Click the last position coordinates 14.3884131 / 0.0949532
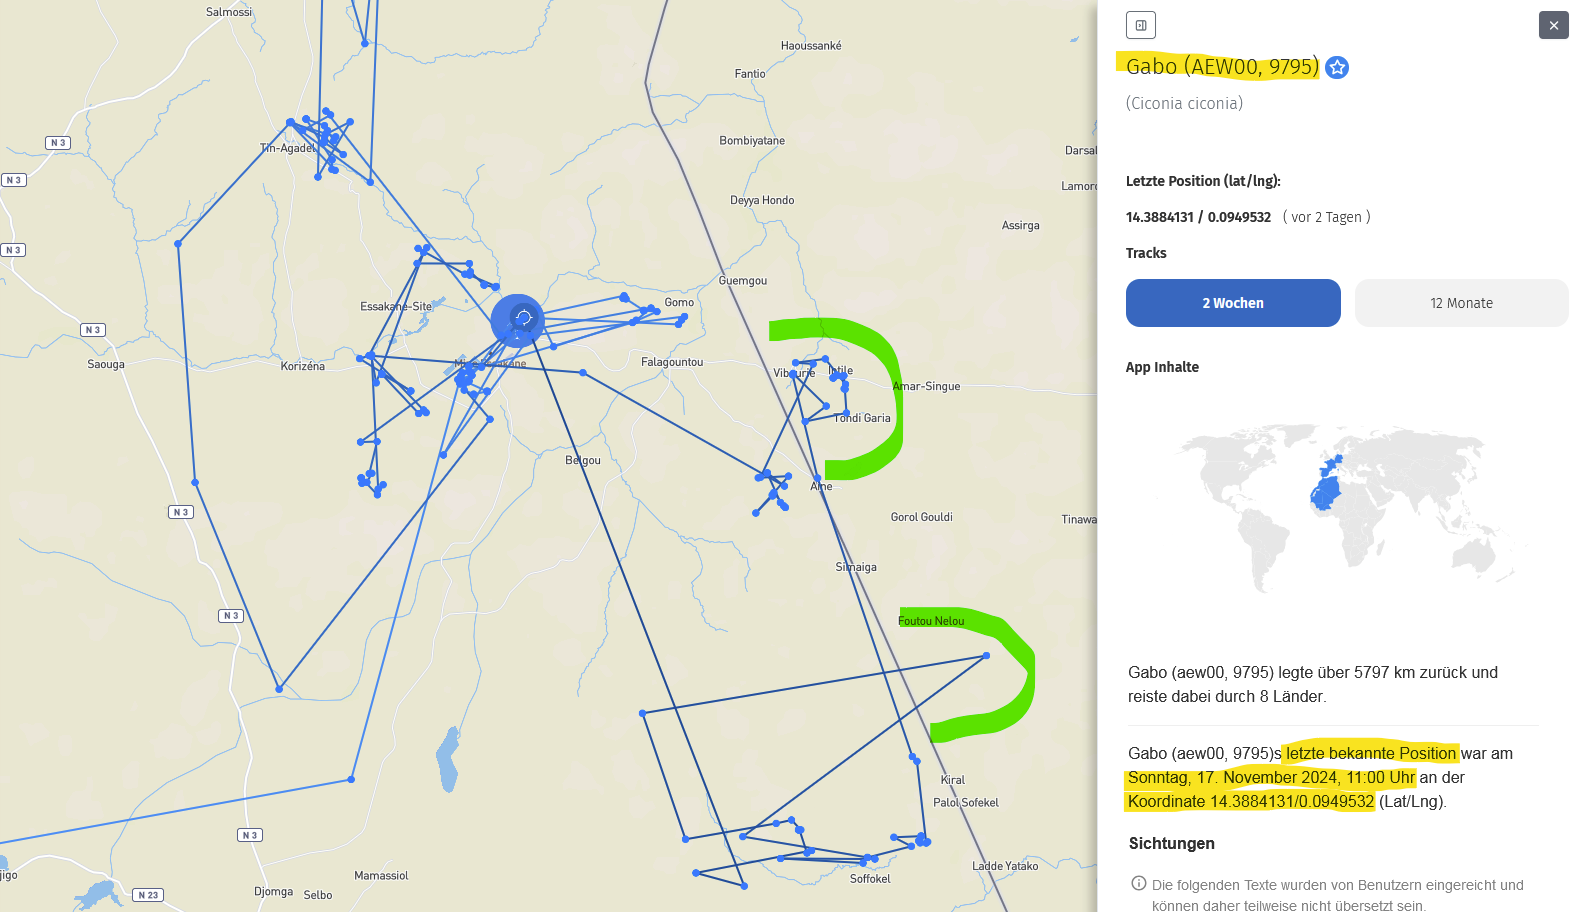 pyautogui.click(x=1197, y=217)
